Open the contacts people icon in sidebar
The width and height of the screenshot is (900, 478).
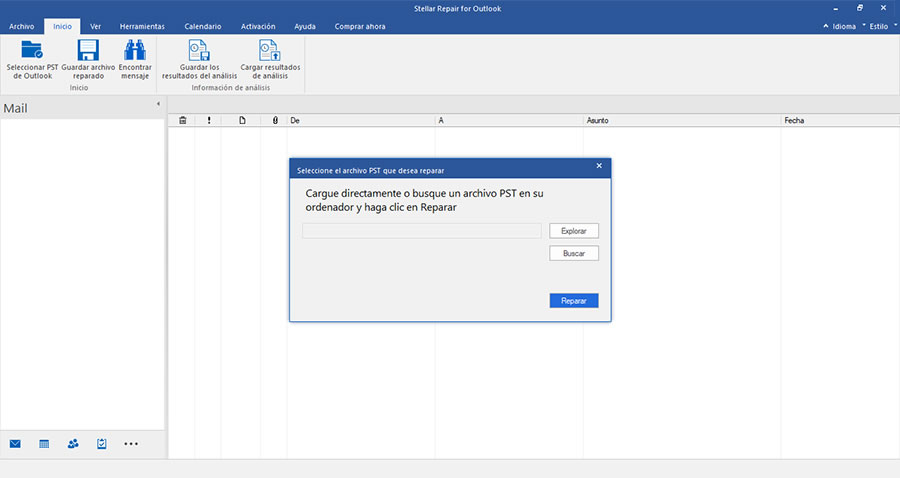pyautogui.click(x=73, y=444)
